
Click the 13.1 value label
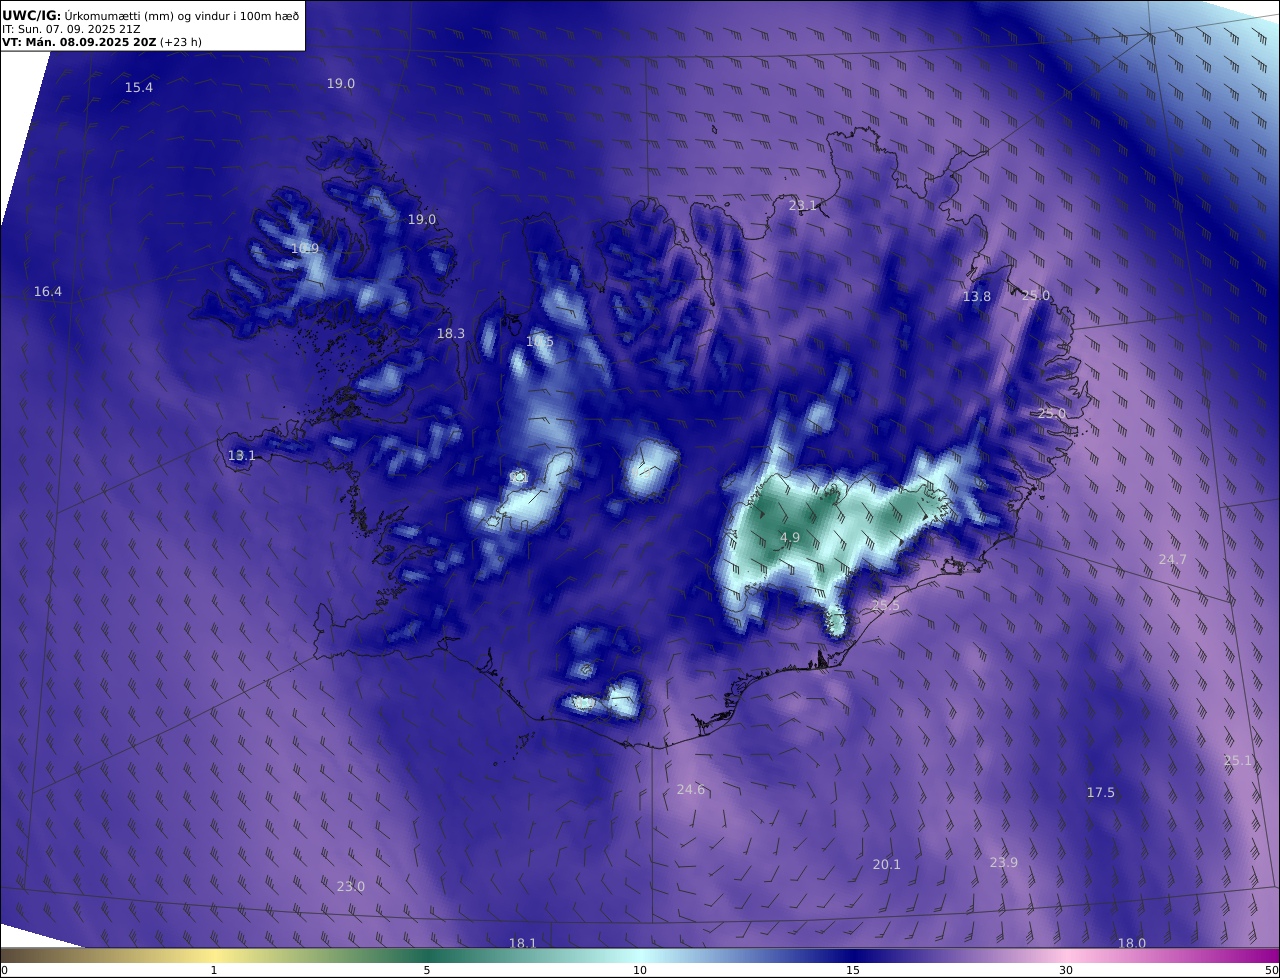click(242, 456)
